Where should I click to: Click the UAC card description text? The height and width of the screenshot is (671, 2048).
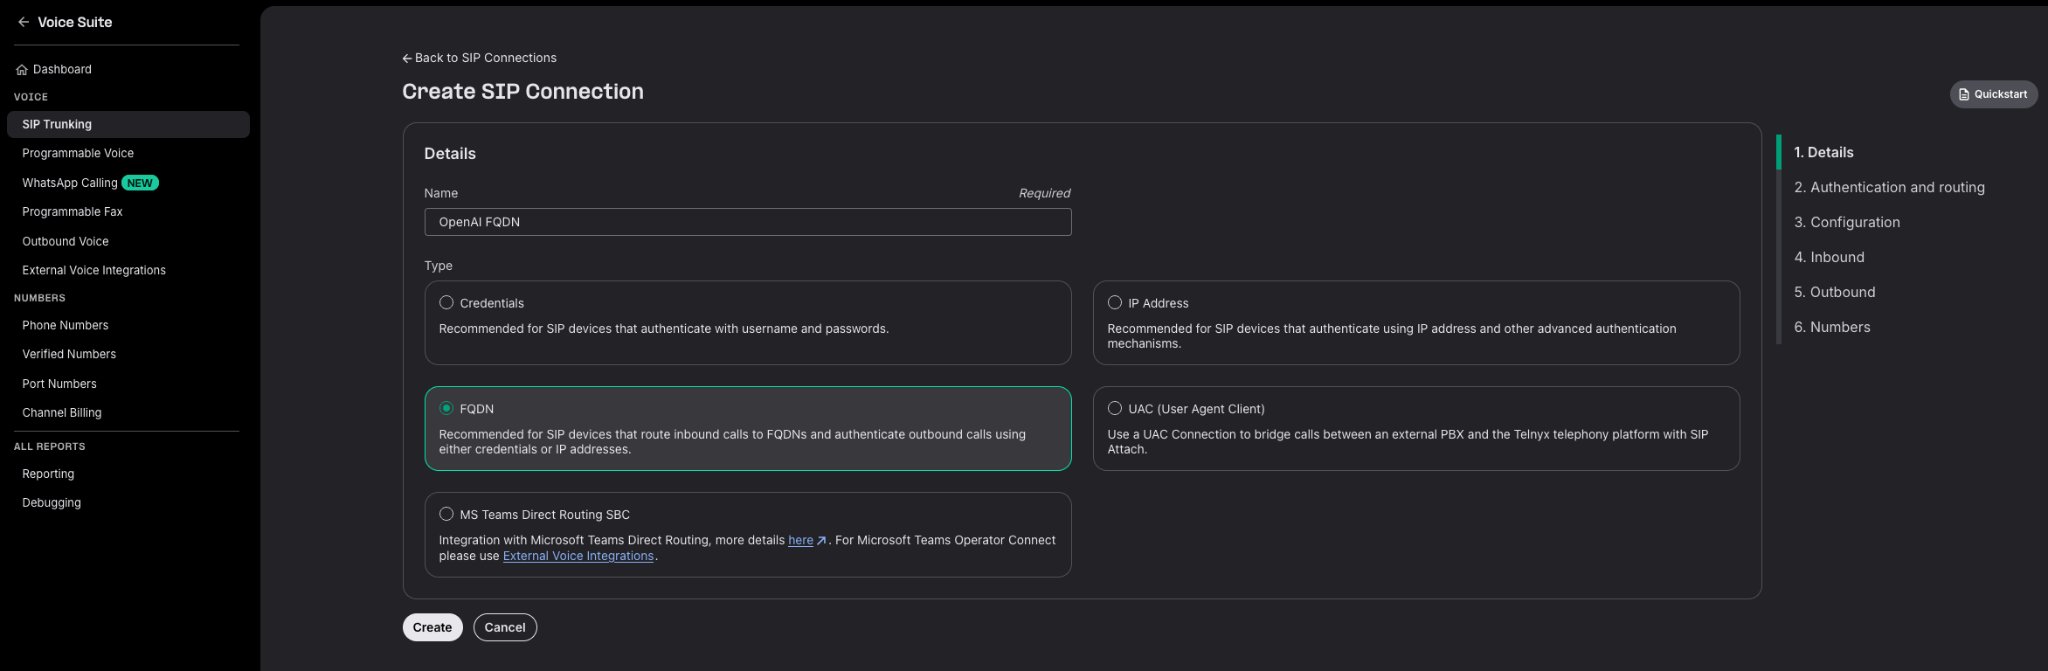tap(1407, 442)
